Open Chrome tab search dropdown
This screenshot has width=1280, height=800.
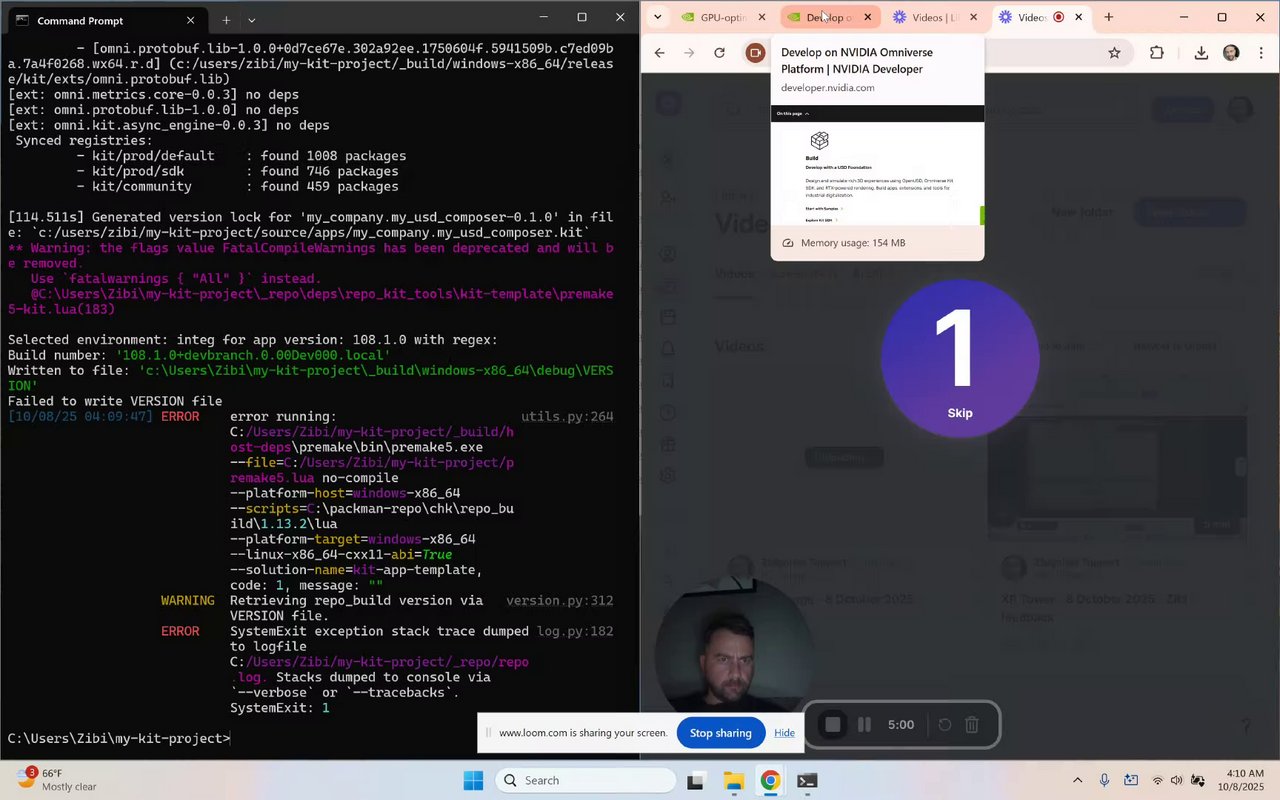[x=657, y=17]
